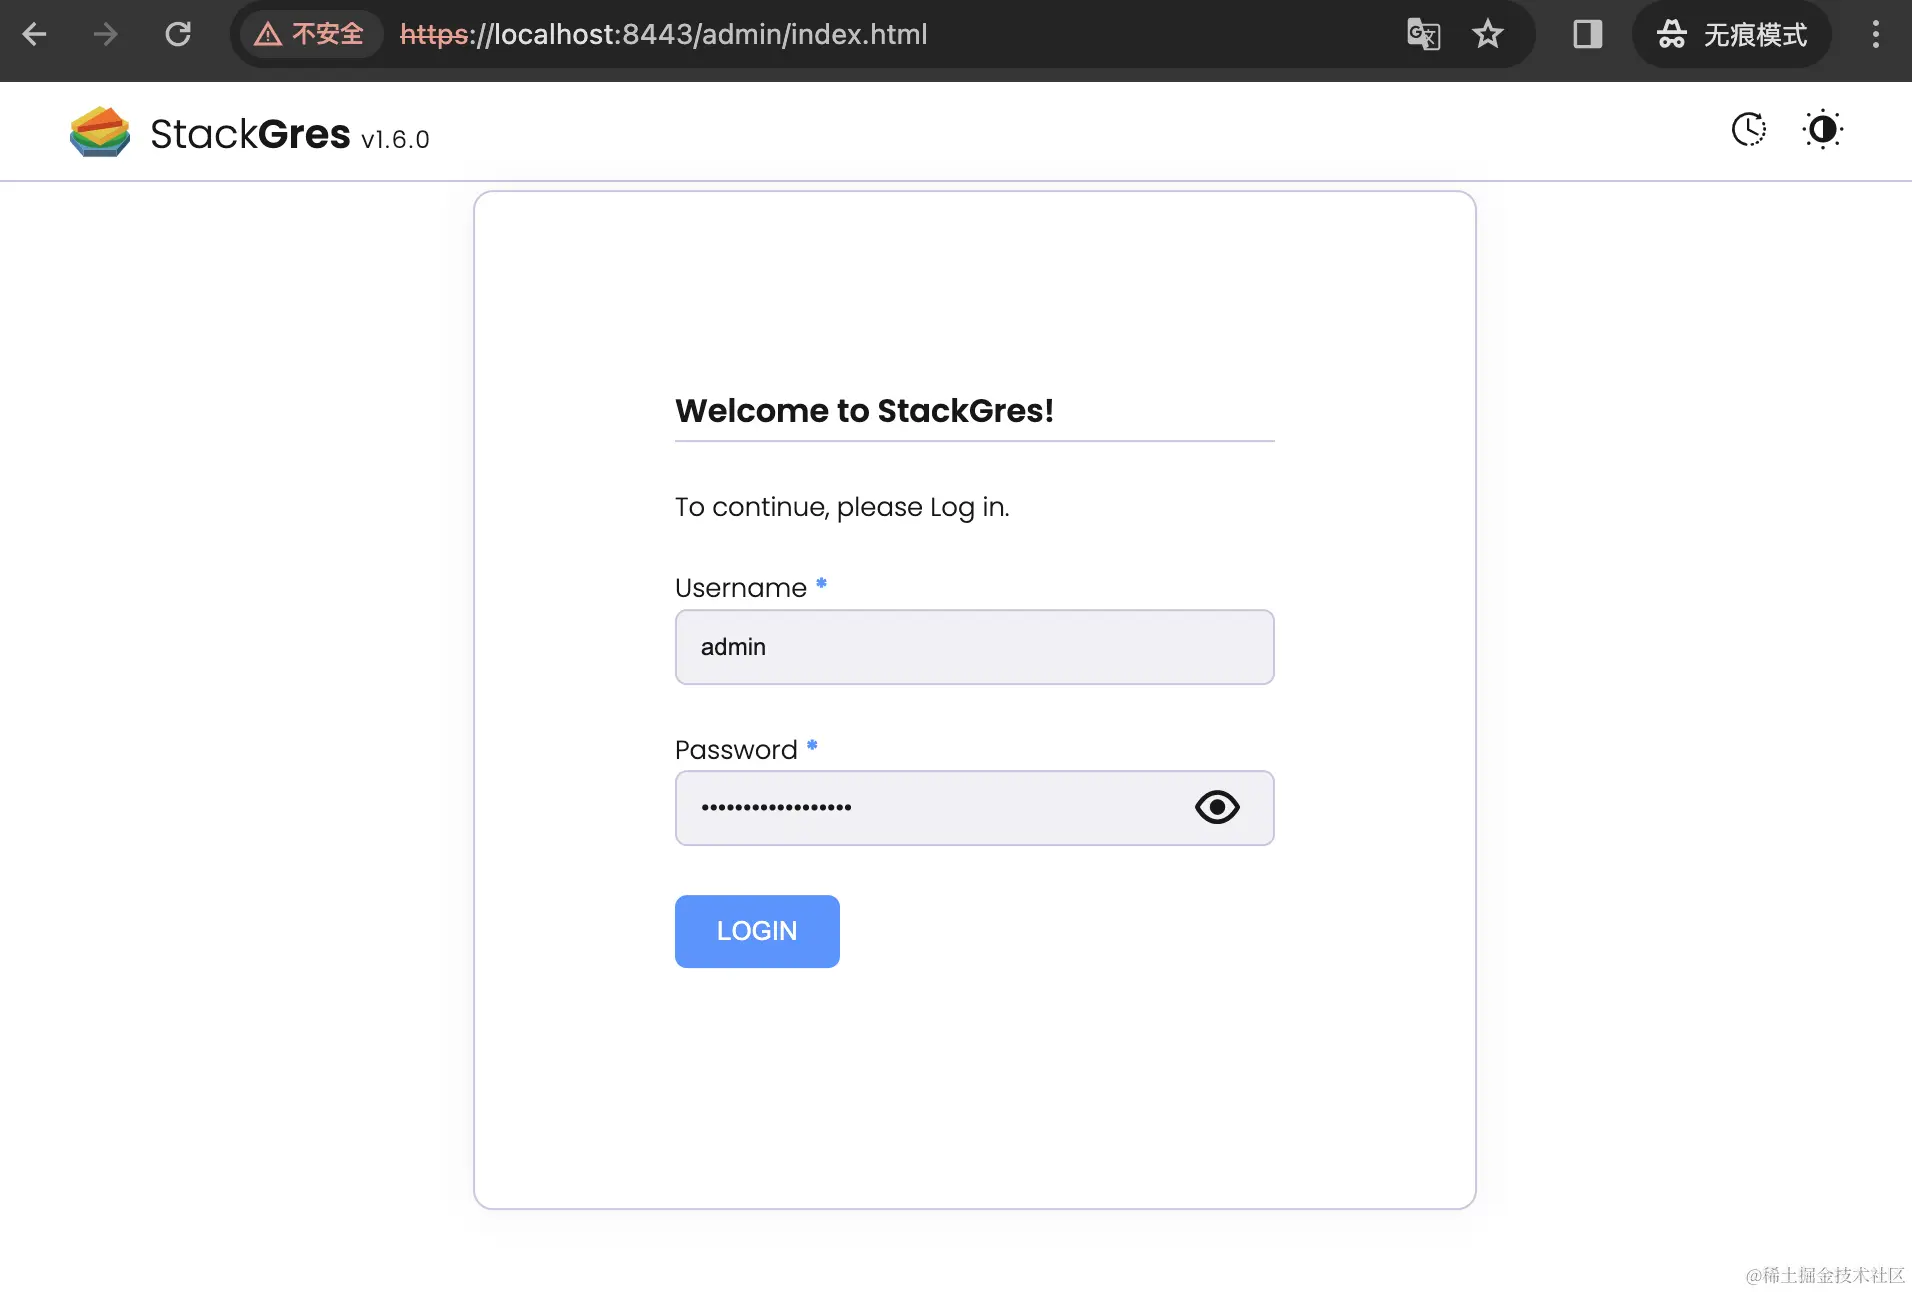Go back with the browser back arrow

(35, 34)
